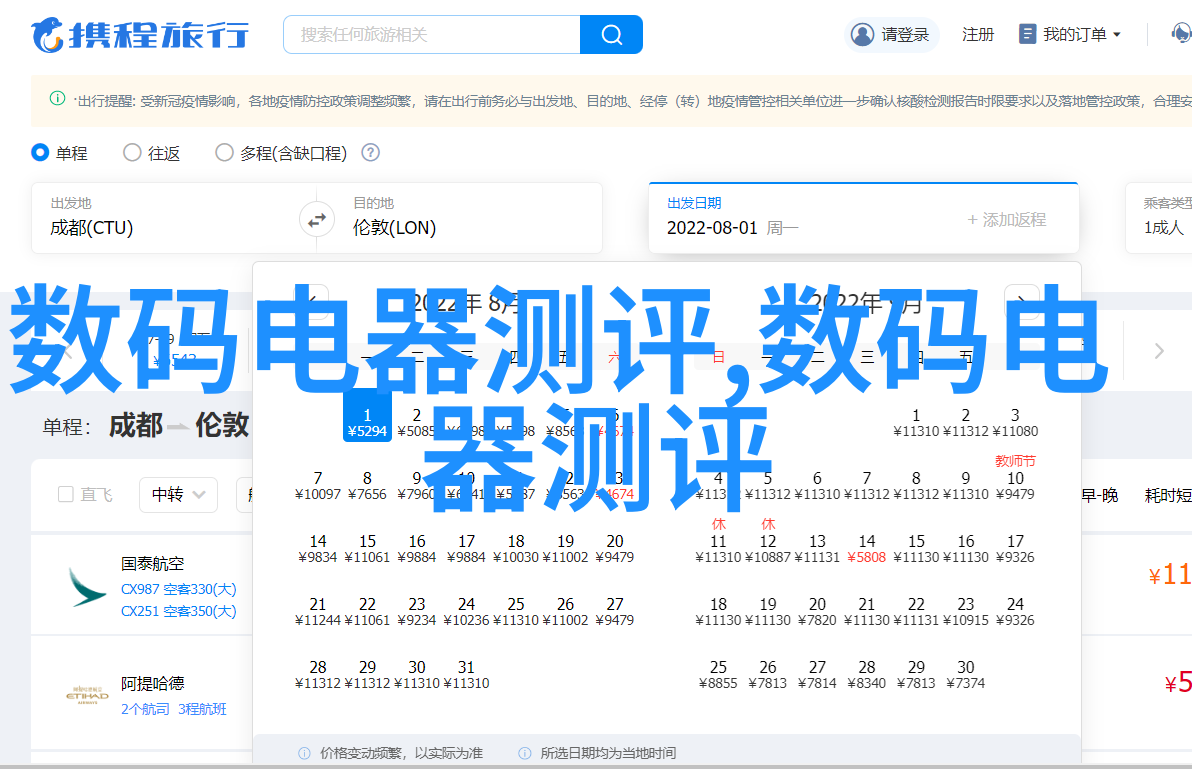Open flight CX251 空客350(大) details
The width and height of the screenshot is (1192, 769).
[x=179, y=611]
